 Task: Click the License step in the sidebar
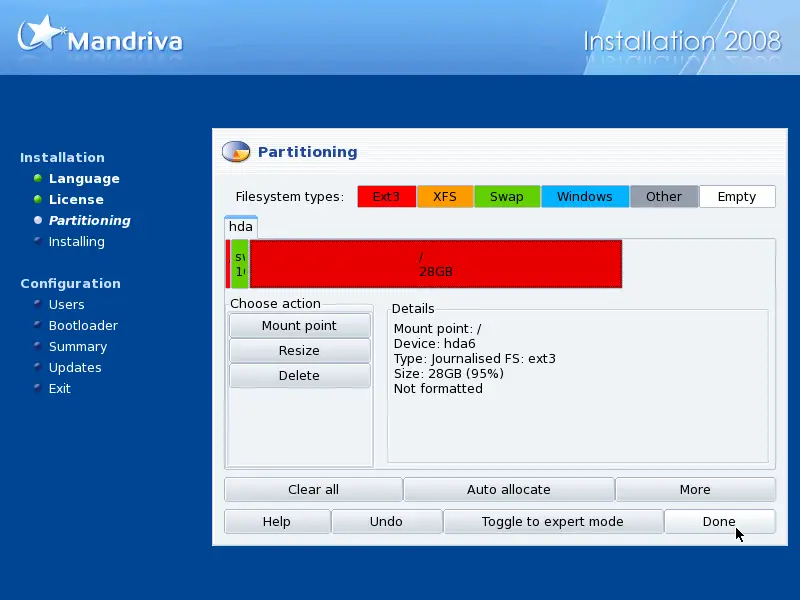(76, 199)
